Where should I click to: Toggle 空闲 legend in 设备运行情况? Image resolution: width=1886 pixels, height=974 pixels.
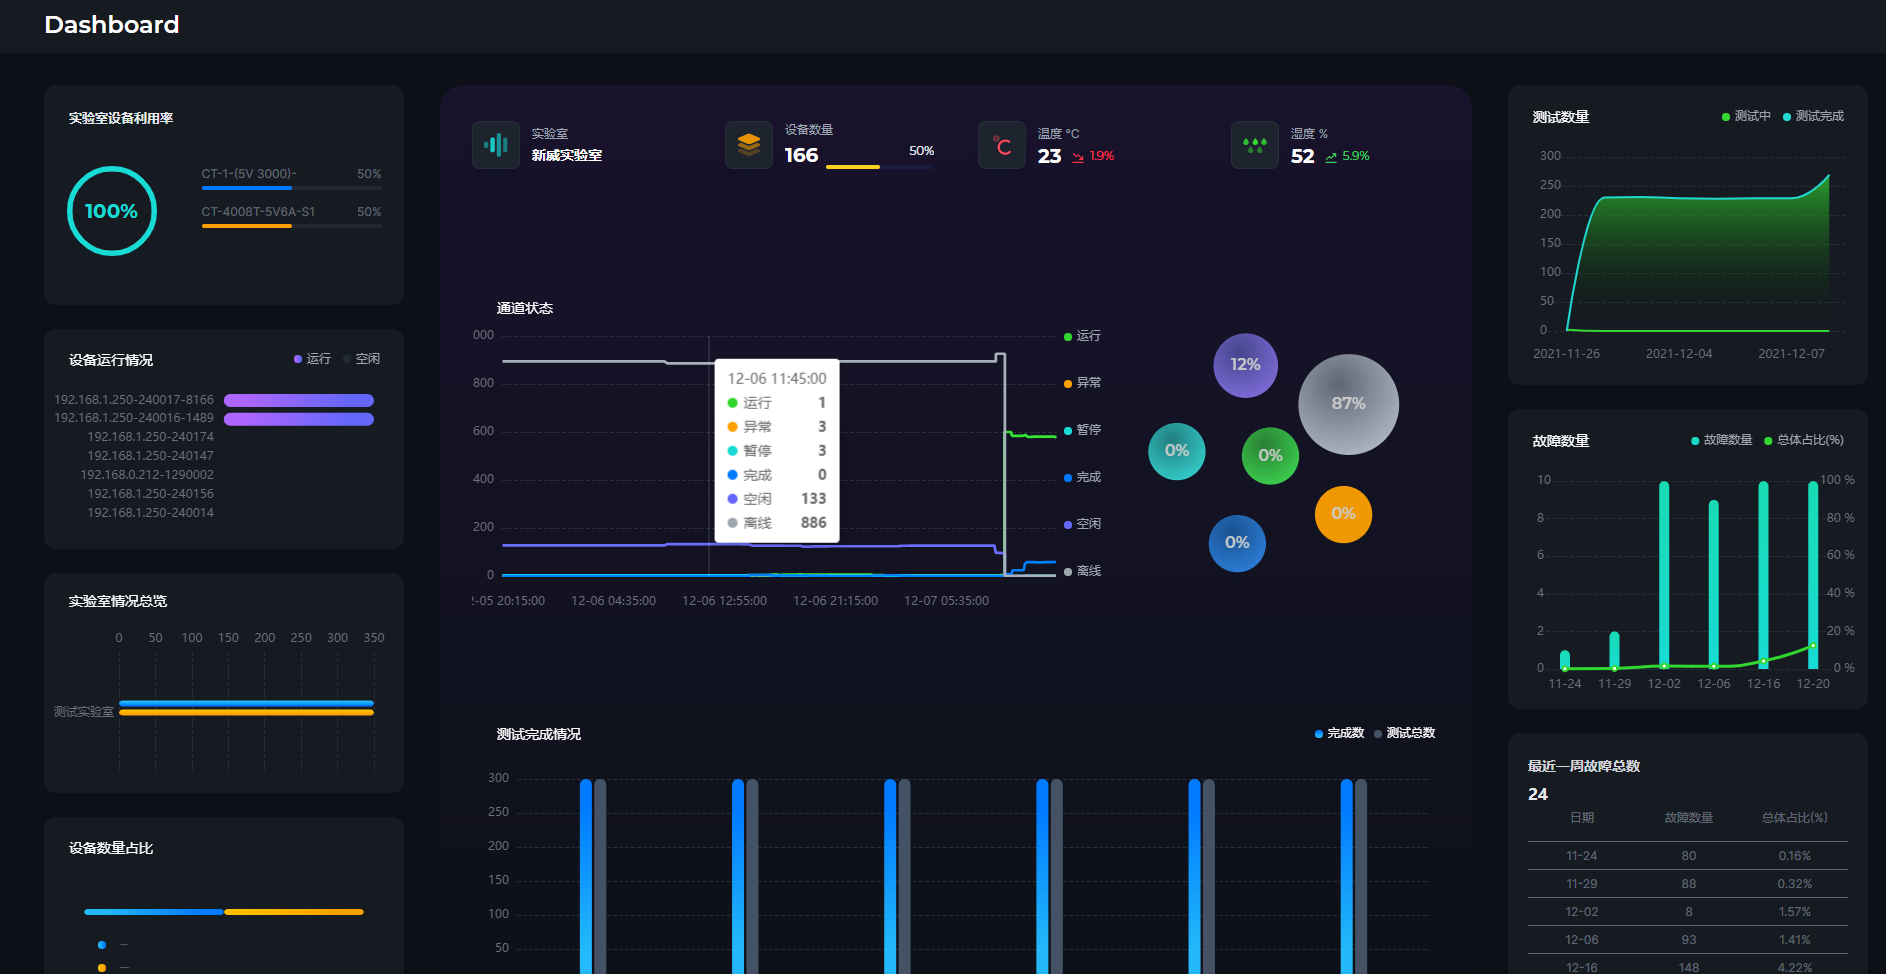361,359
